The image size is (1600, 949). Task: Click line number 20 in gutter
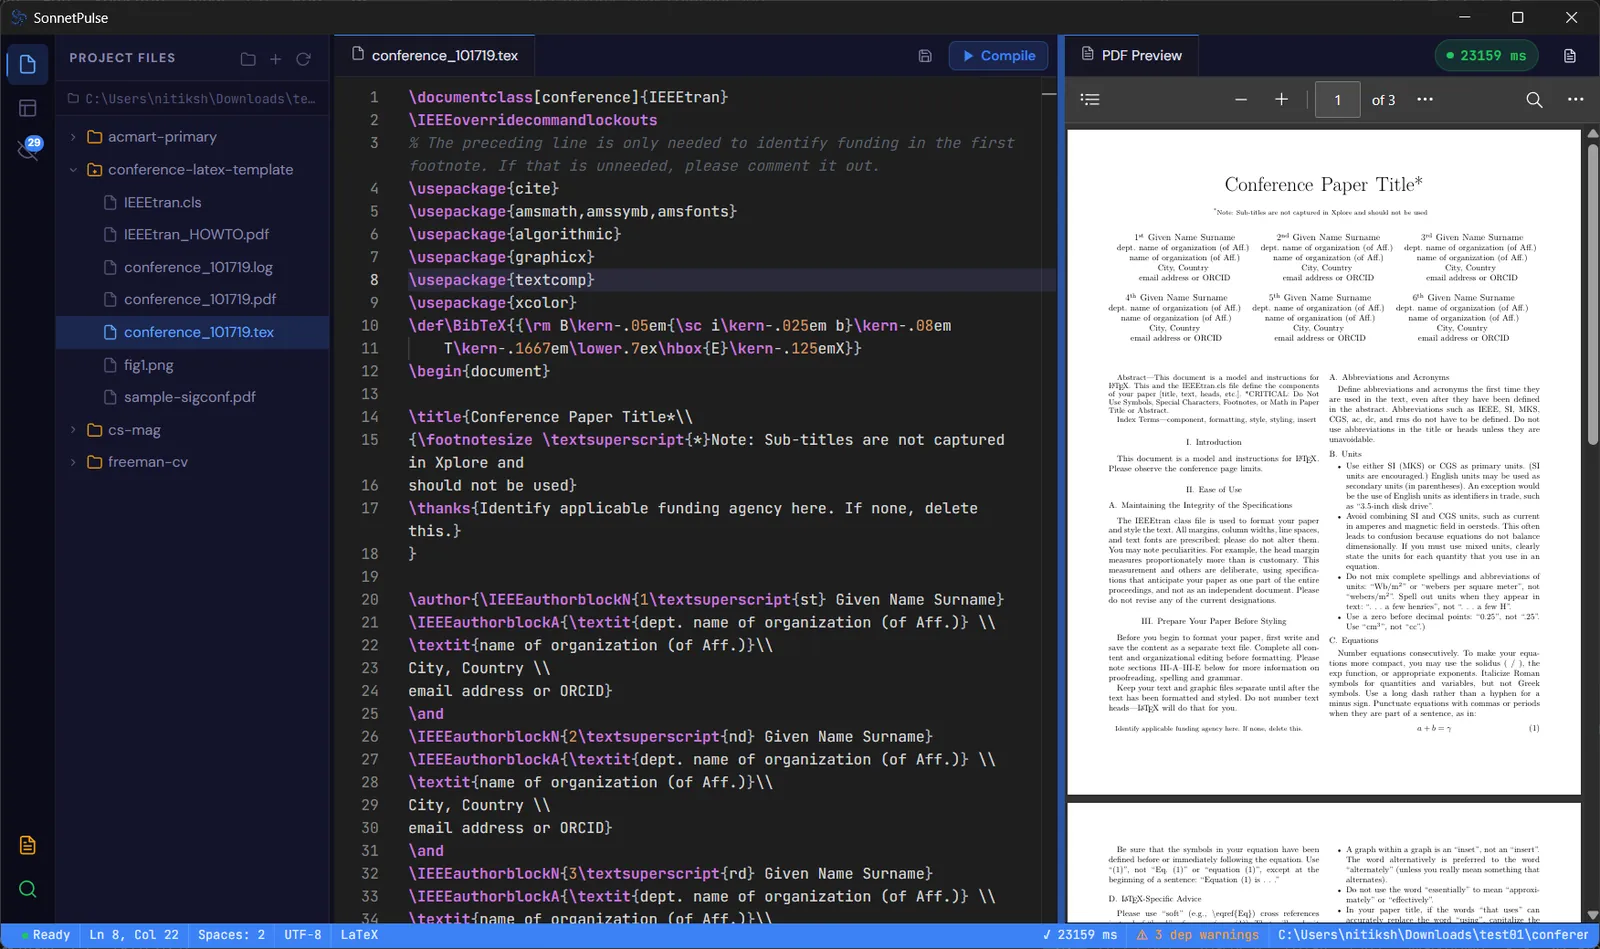coord(370,600)
